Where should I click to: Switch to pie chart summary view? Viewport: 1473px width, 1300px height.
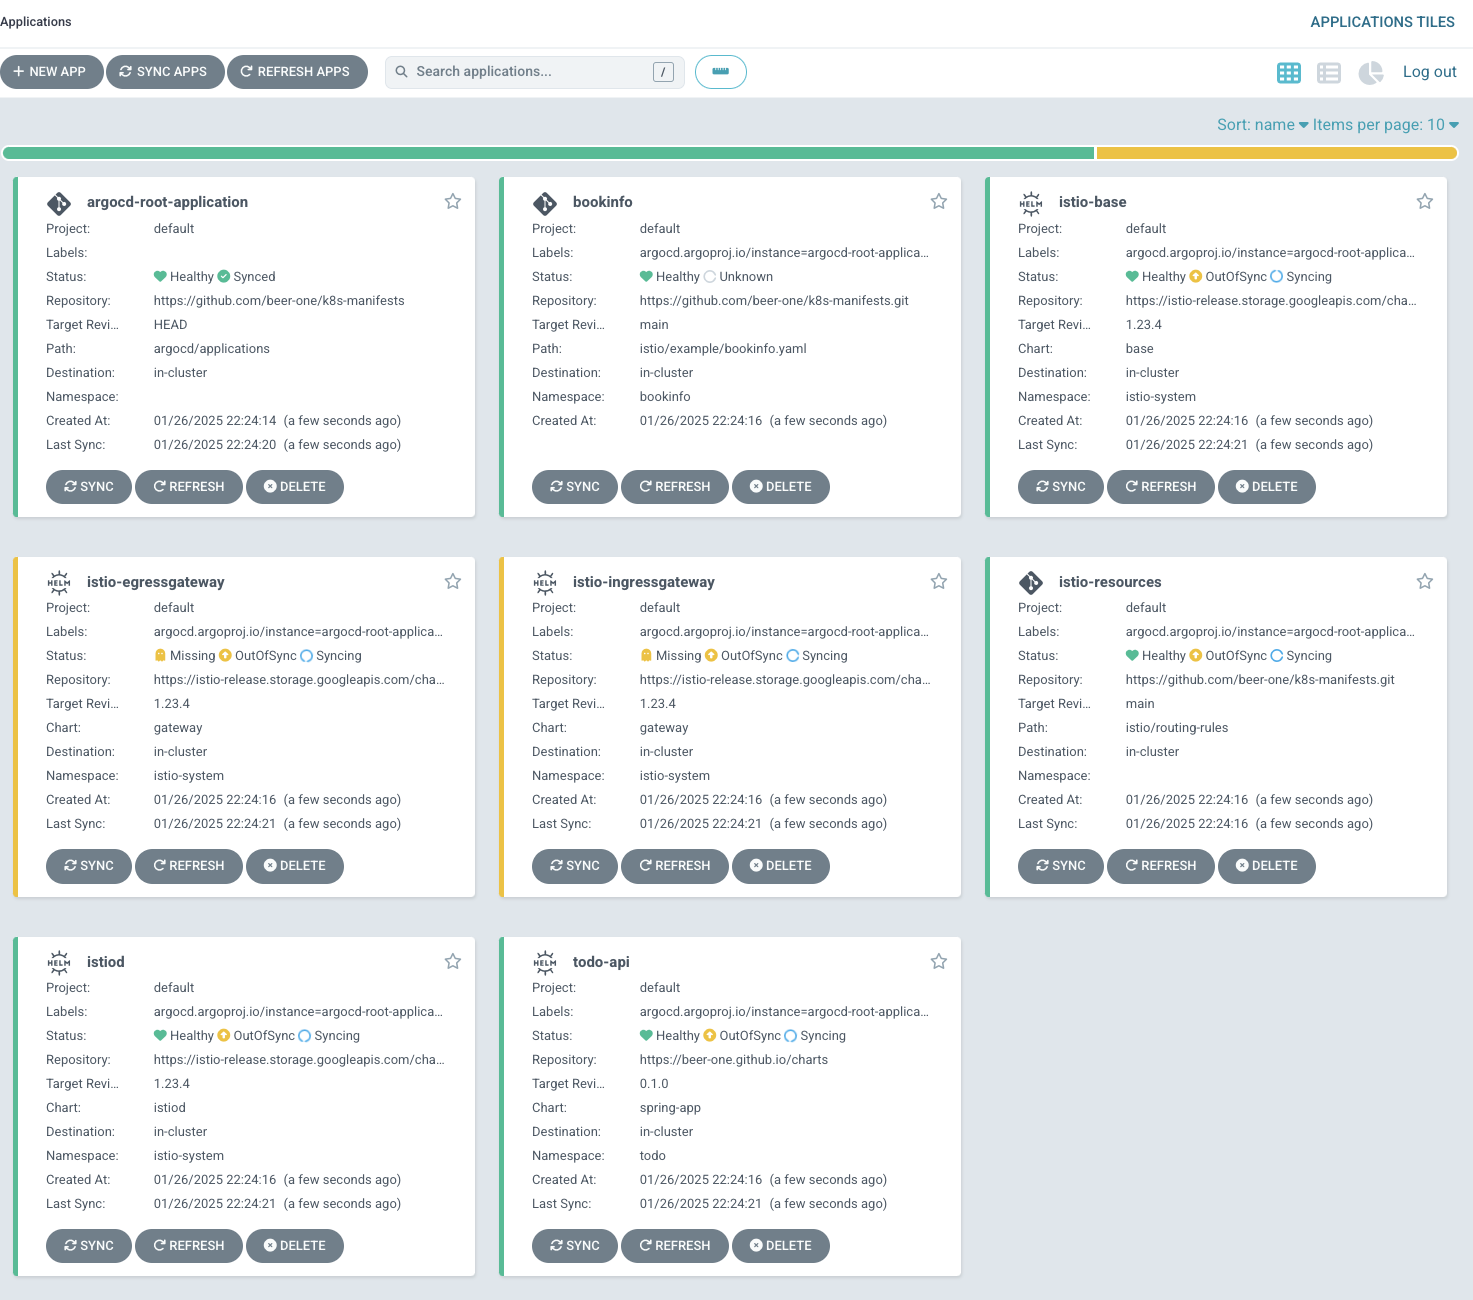[1371, 72]
